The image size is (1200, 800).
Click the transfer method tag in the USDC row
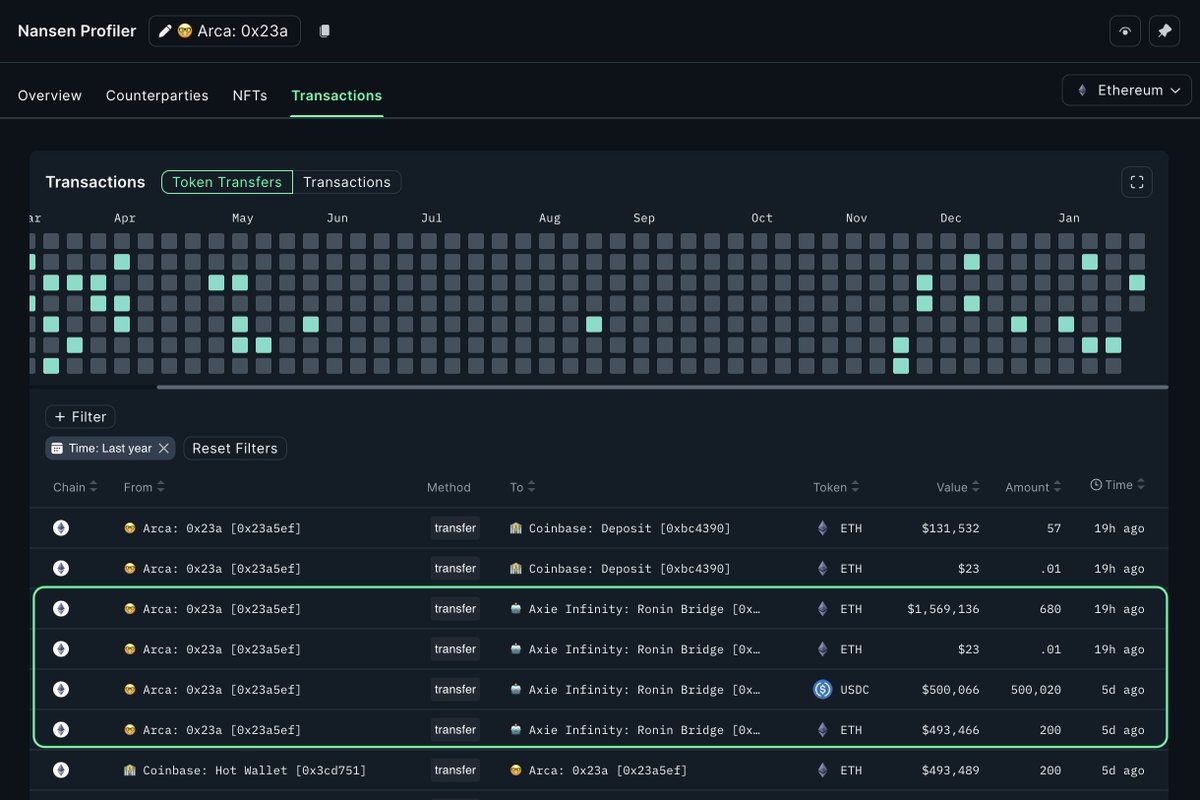[455, 689]
